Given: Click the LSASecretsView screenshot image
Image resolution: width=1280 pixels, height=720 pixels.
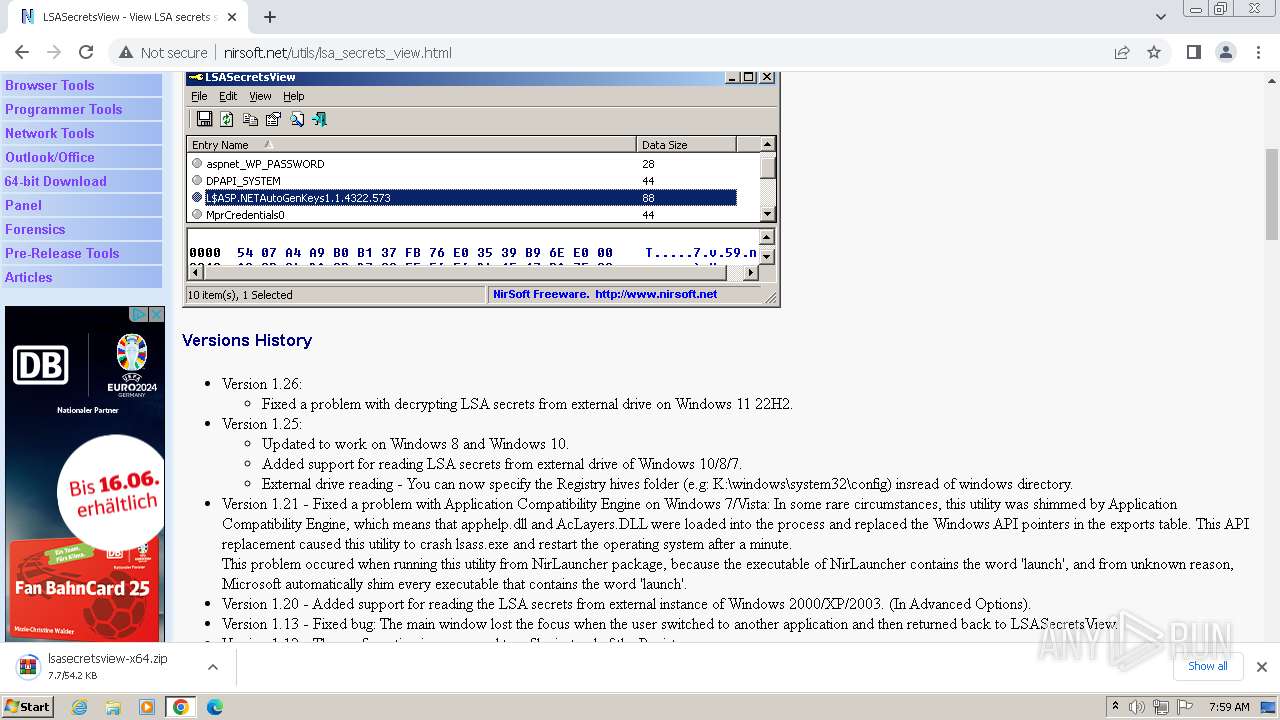Looking at the screenshot, I should [481, 189].
